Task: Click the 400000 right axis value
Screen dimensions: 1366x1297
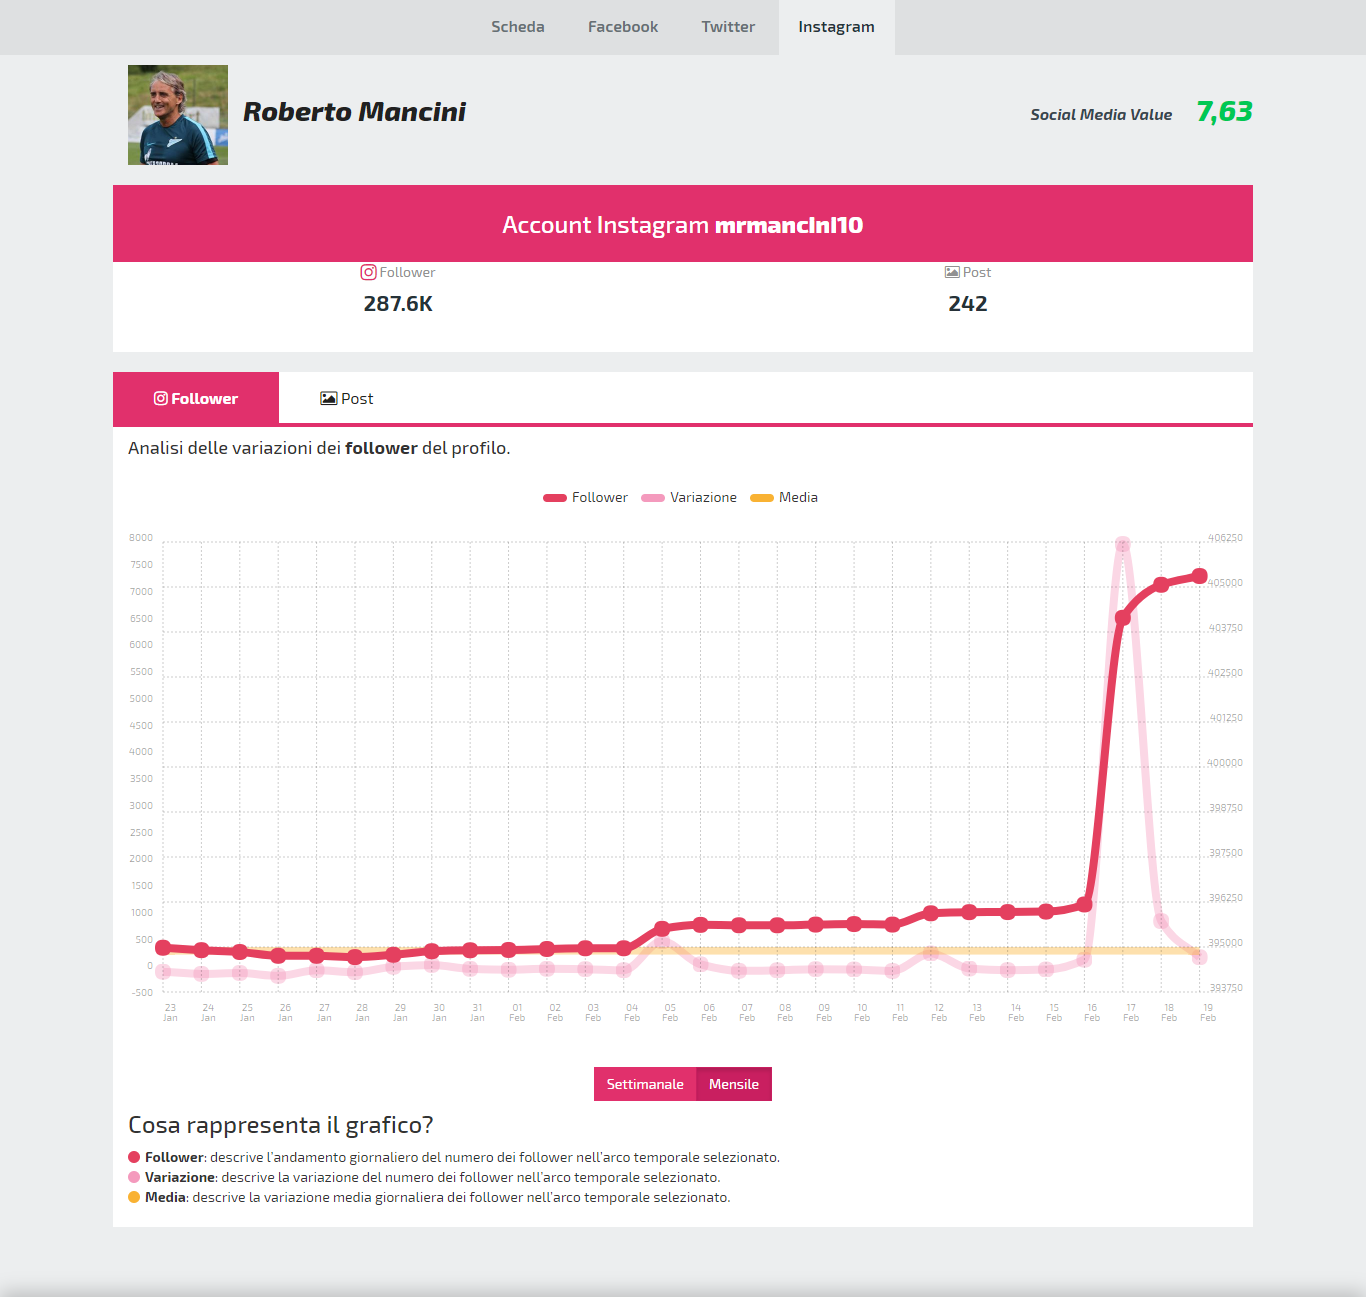Action: (x=1225, y=763)
